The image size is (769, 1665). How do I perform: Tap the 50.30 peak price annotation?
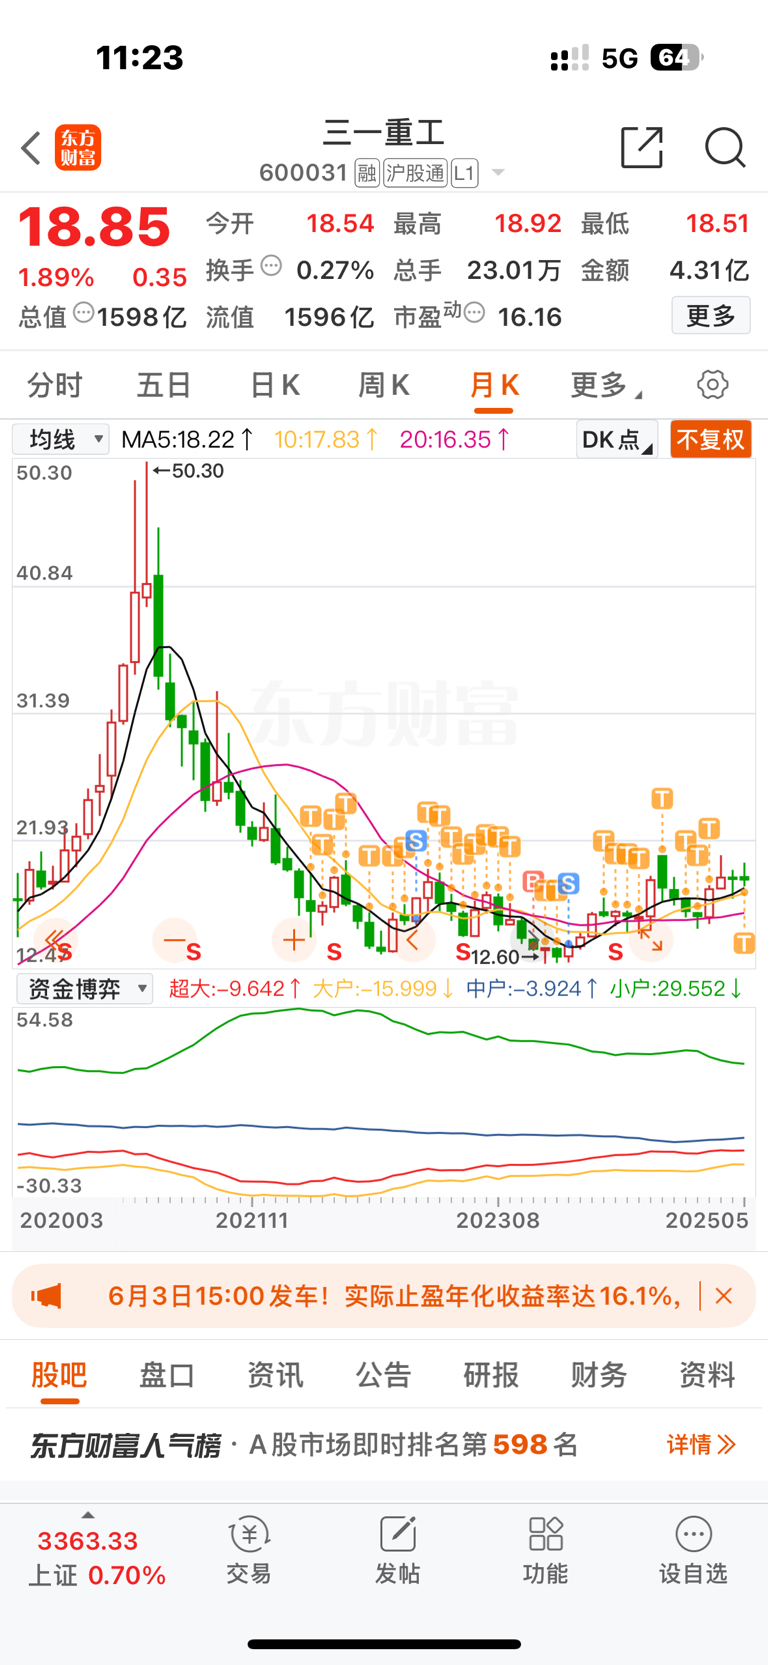coord(189,471)
